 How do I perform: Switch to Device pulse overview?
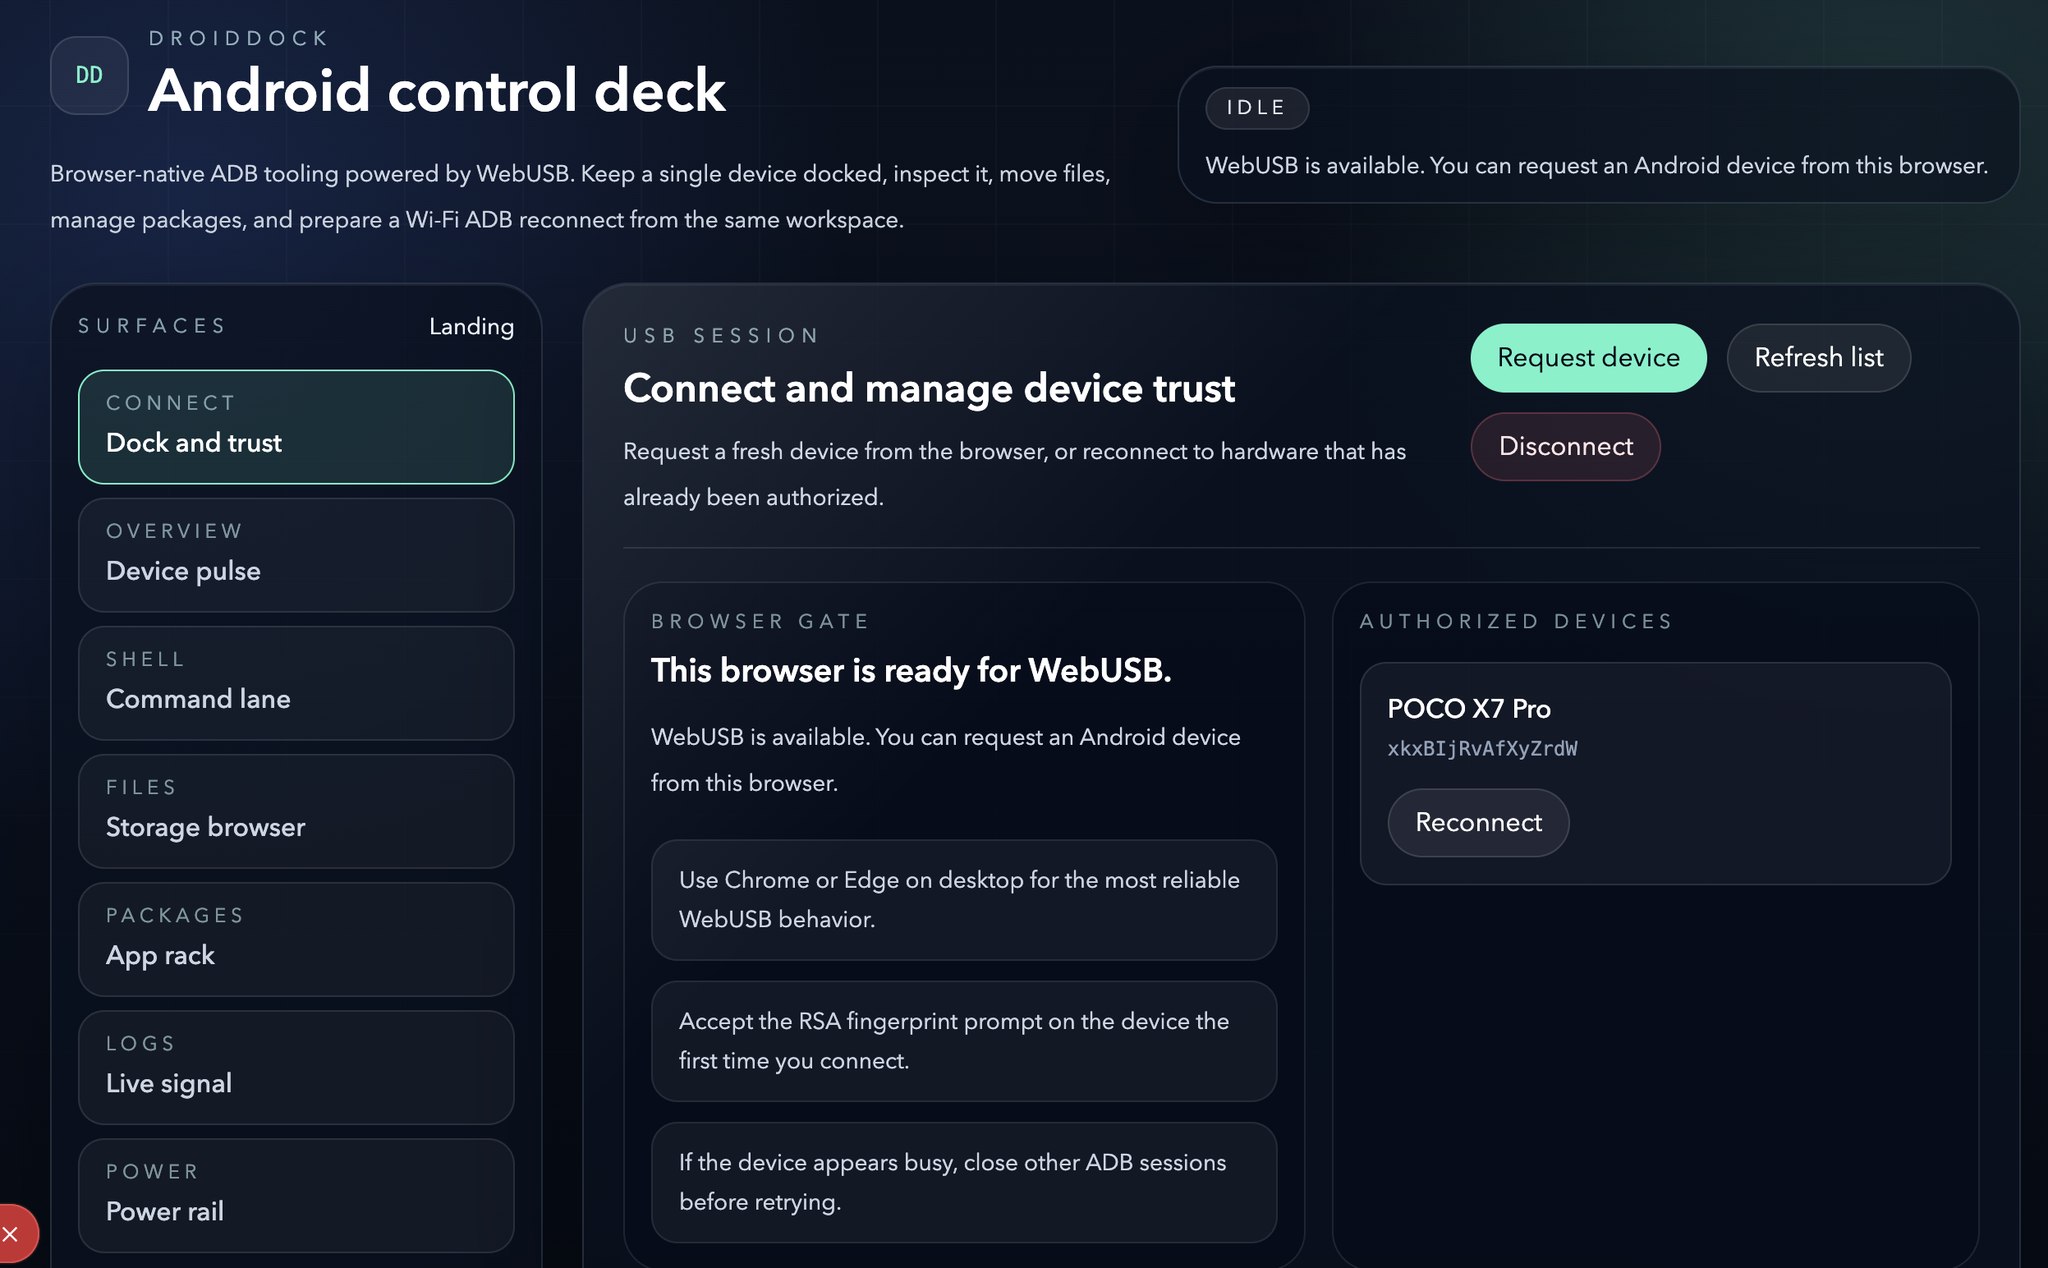(x=296, y=555)
